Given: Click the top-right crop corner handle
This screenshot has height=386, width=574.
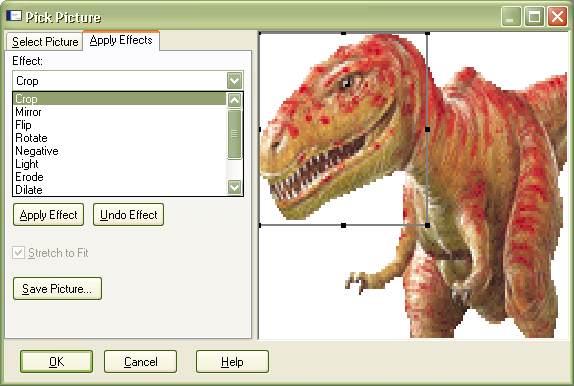Looking at the screenshot, I should point(427,33).
